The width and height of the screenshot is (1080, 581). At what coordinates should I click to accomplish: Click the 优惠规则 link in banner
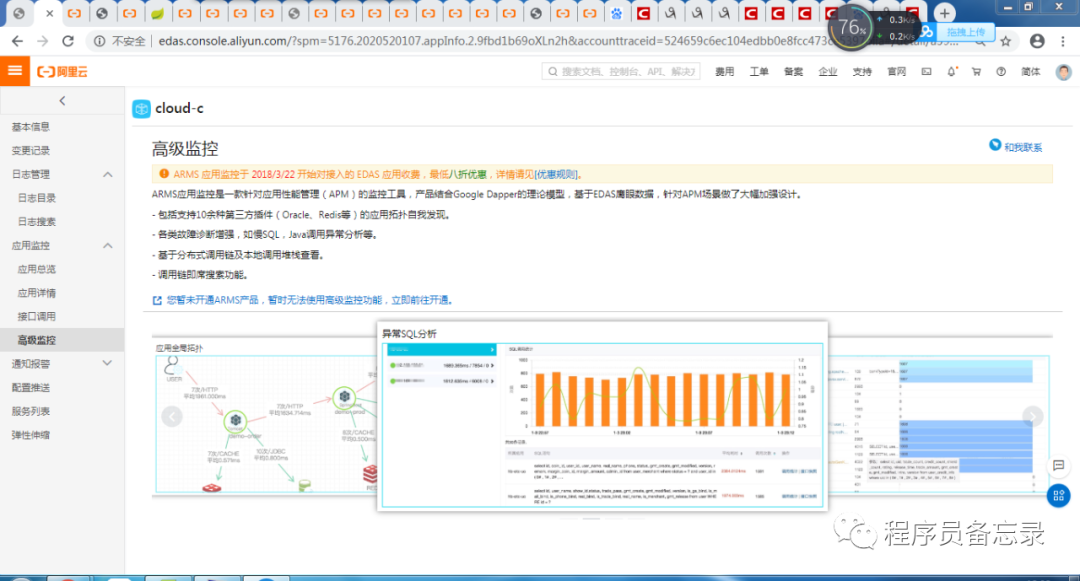point(557,174)
